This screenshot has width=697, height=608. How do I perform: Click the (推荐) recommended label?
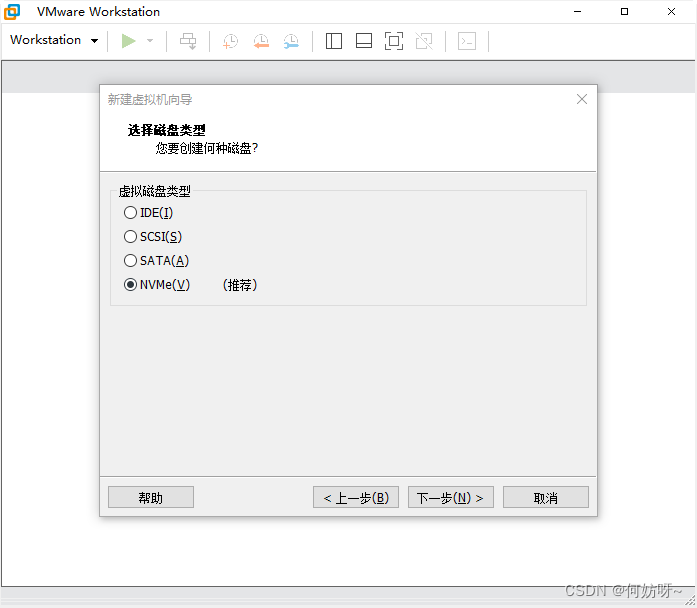pyautogui.click(x=240, y=285)
